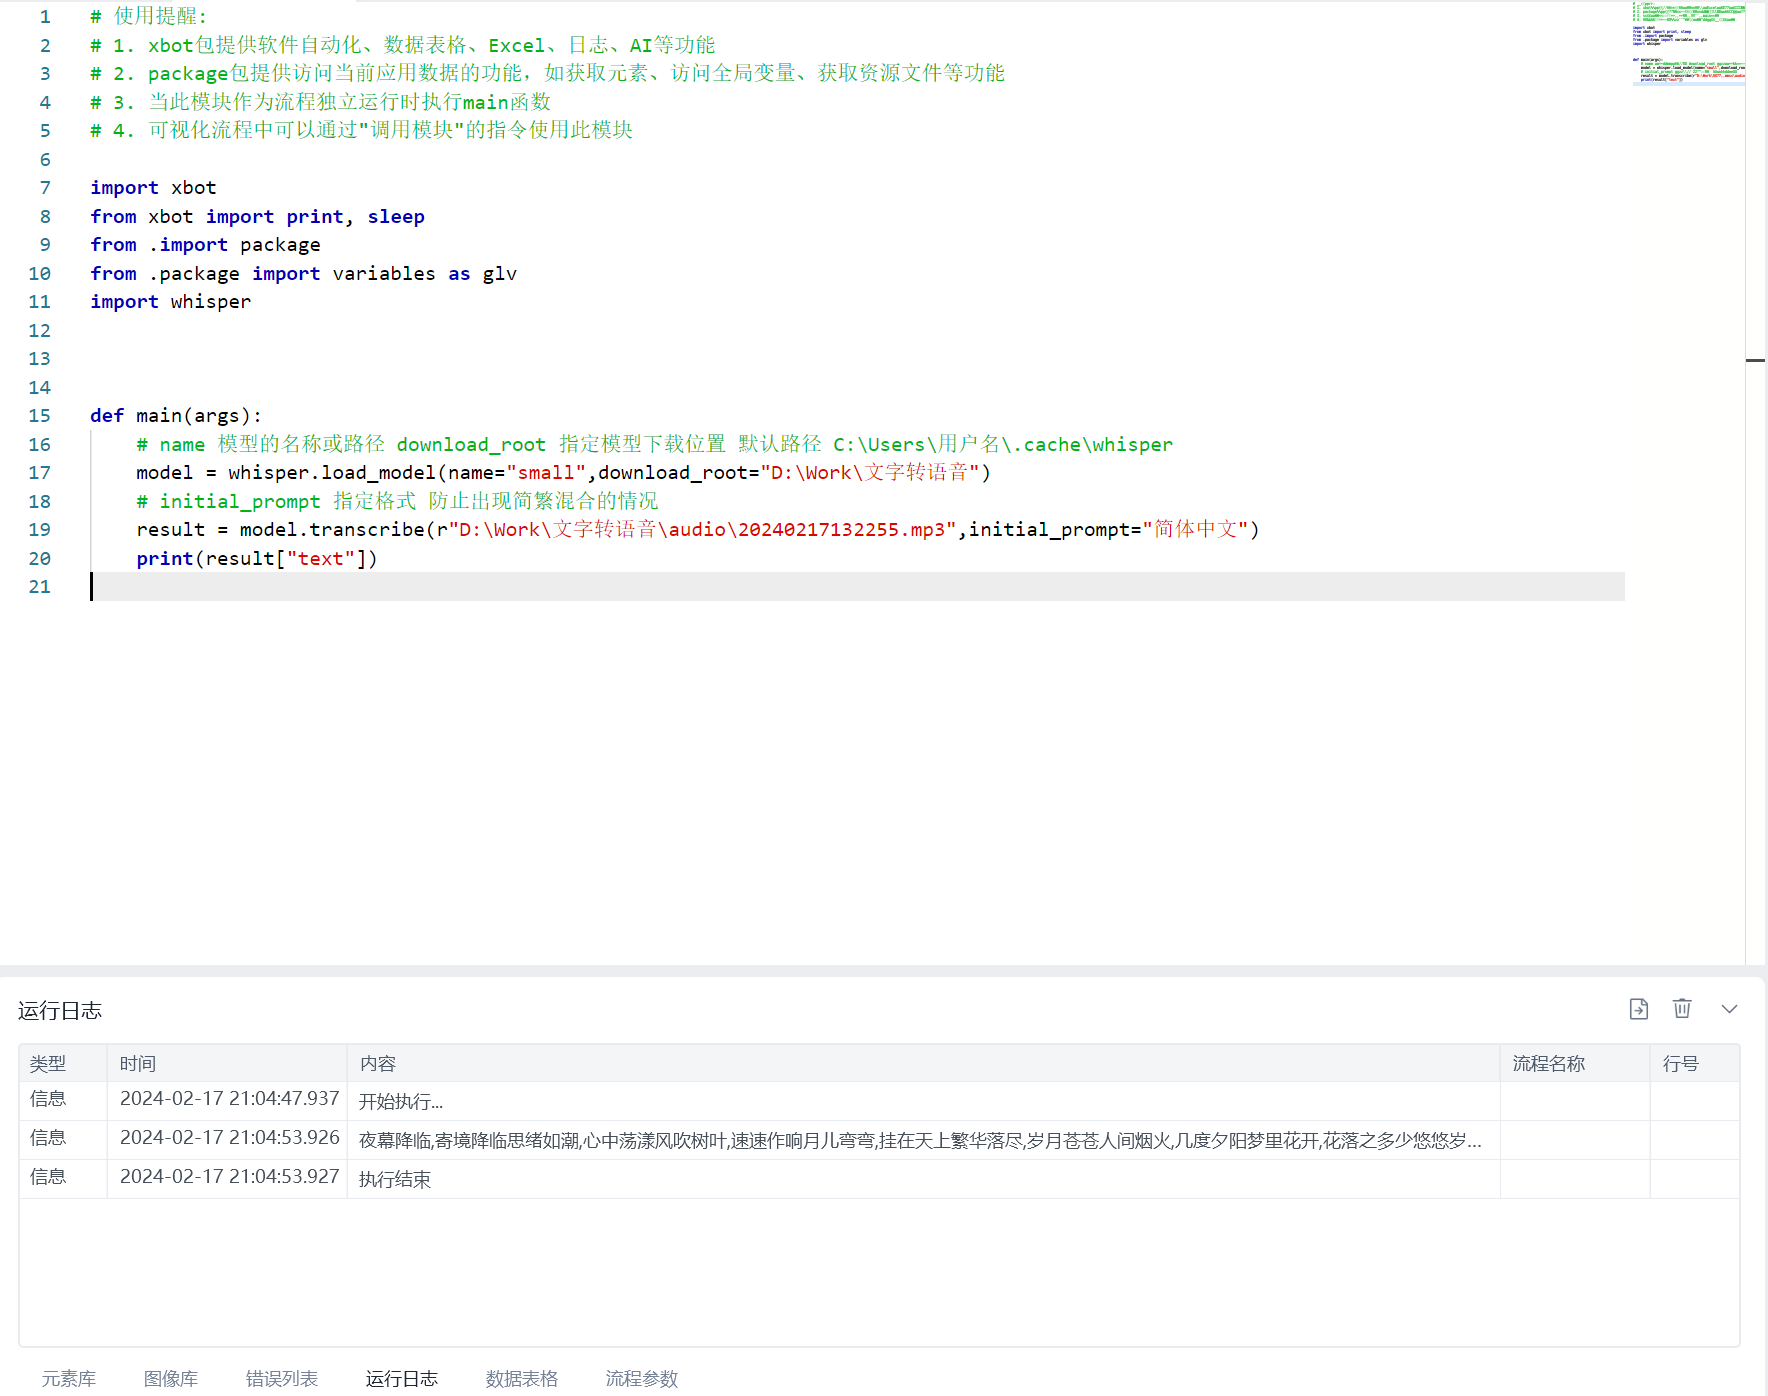Screen dimensions: 1768x1396
Task: Click line number 15 in the gutter
Action: coord(39,416)
